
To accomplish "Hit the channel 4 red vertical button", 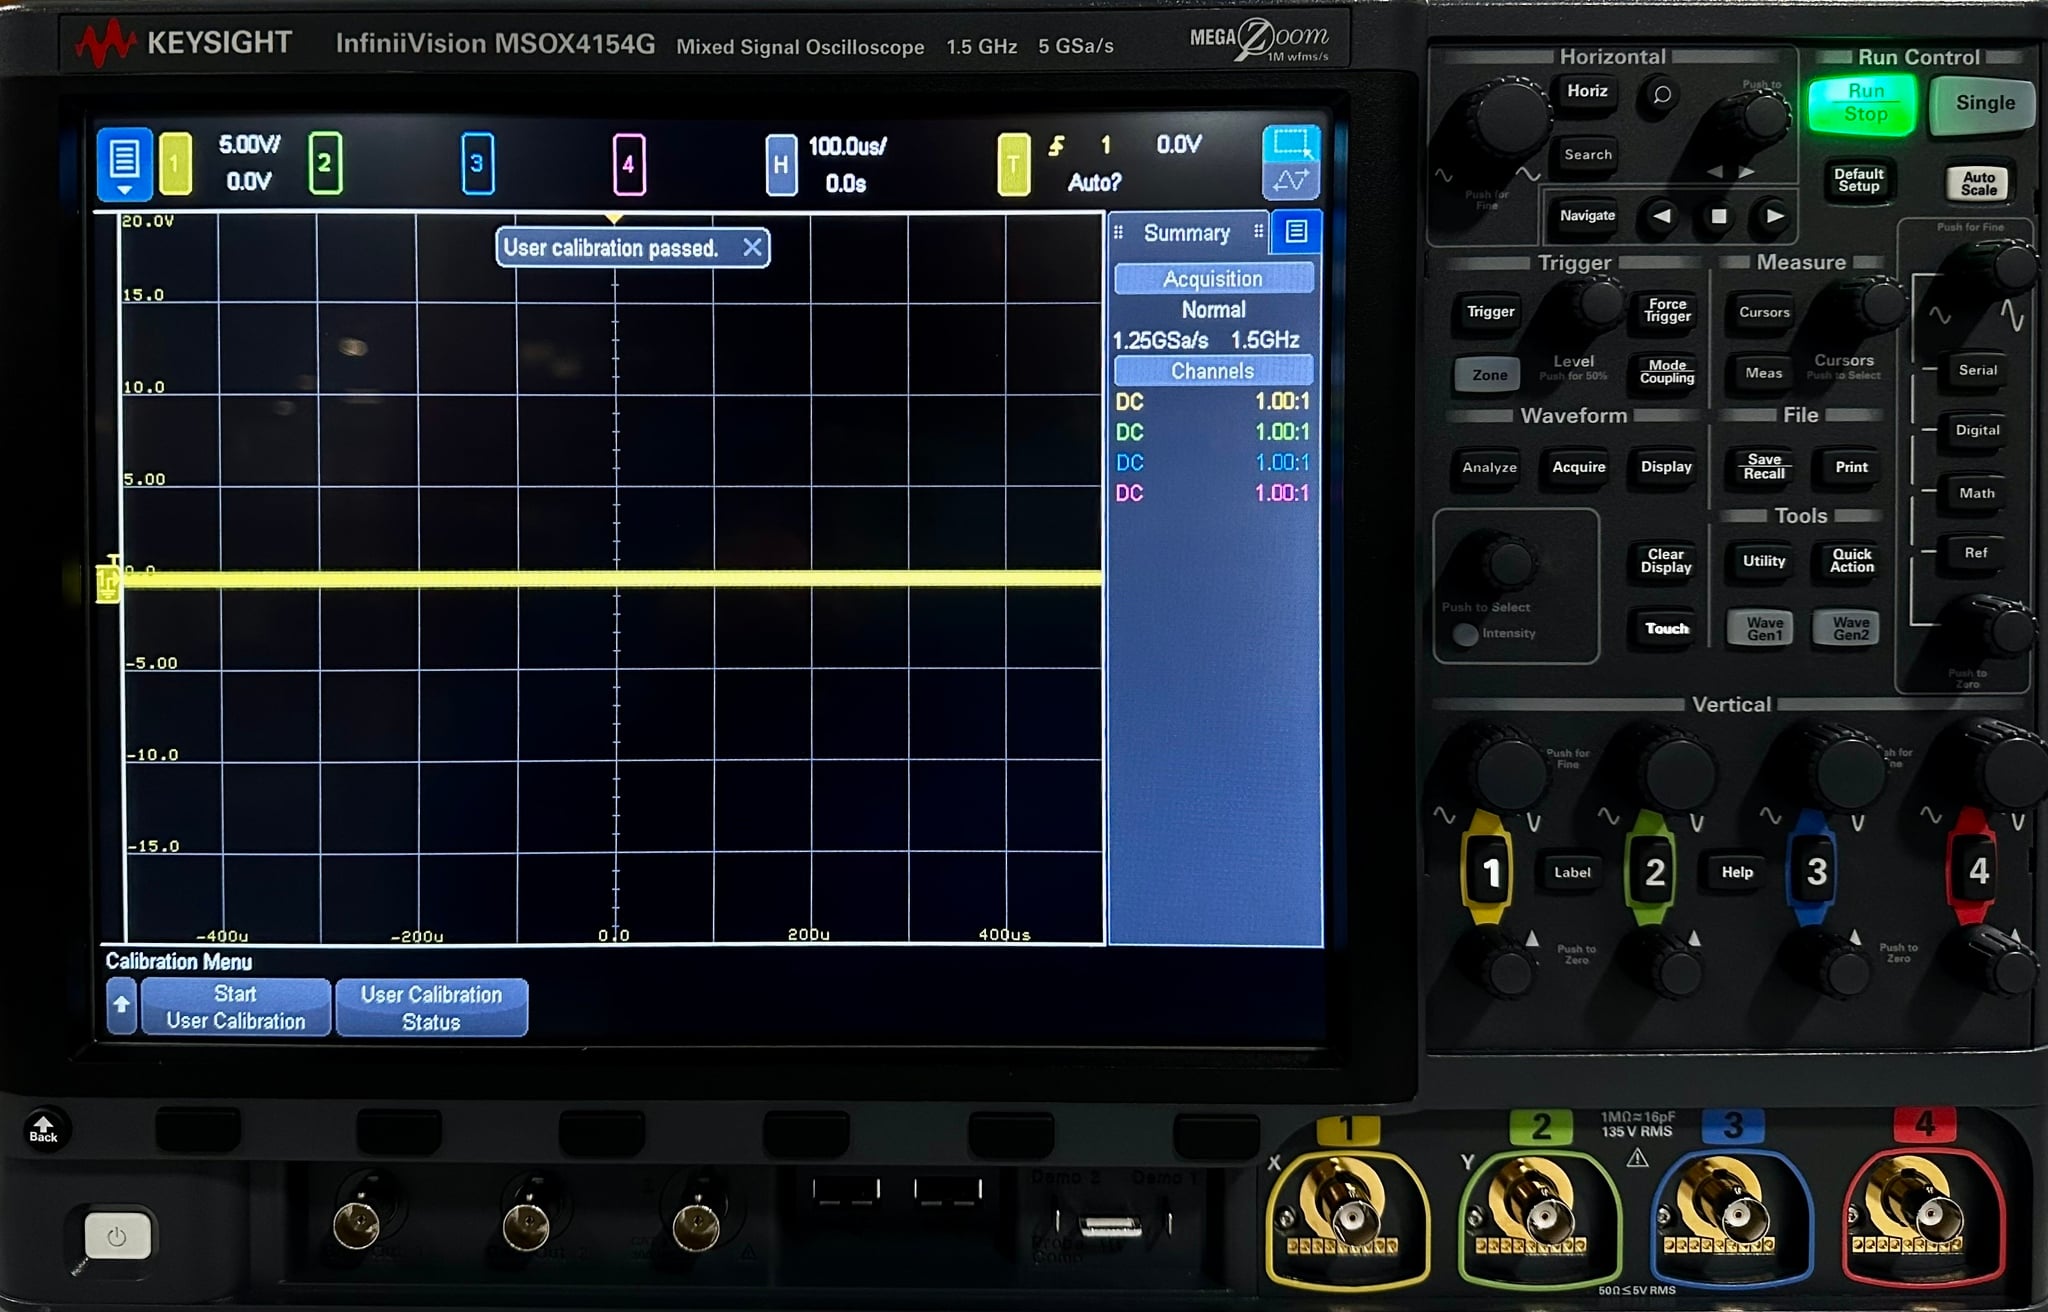I will 1977,872.
